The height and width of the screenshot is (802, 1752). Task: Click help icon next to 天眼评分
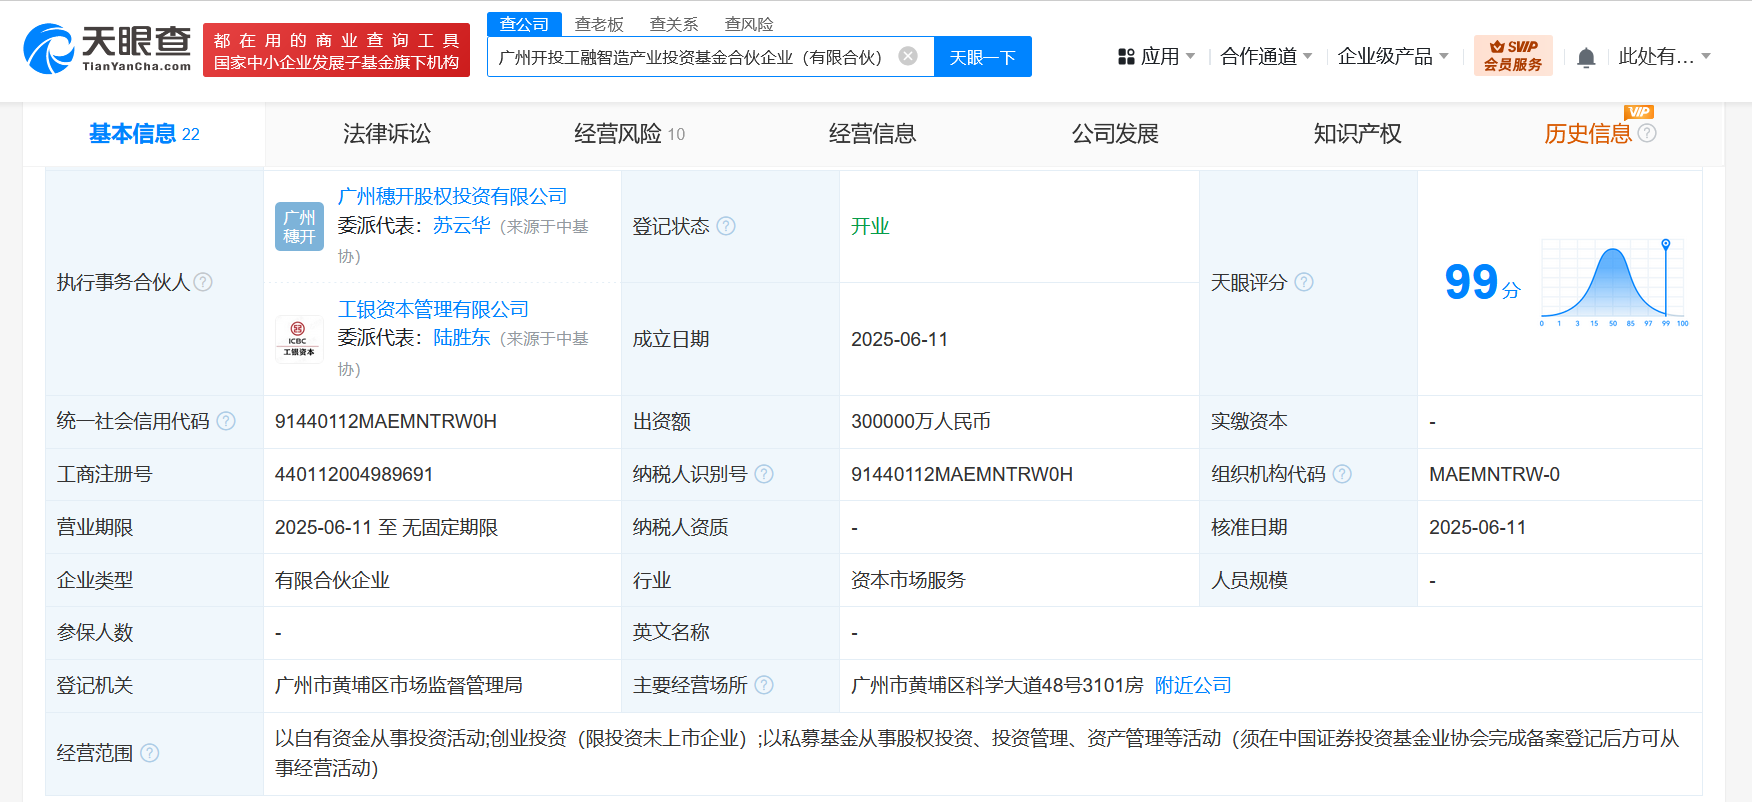pyautogui.click(x=1304, y=282)
